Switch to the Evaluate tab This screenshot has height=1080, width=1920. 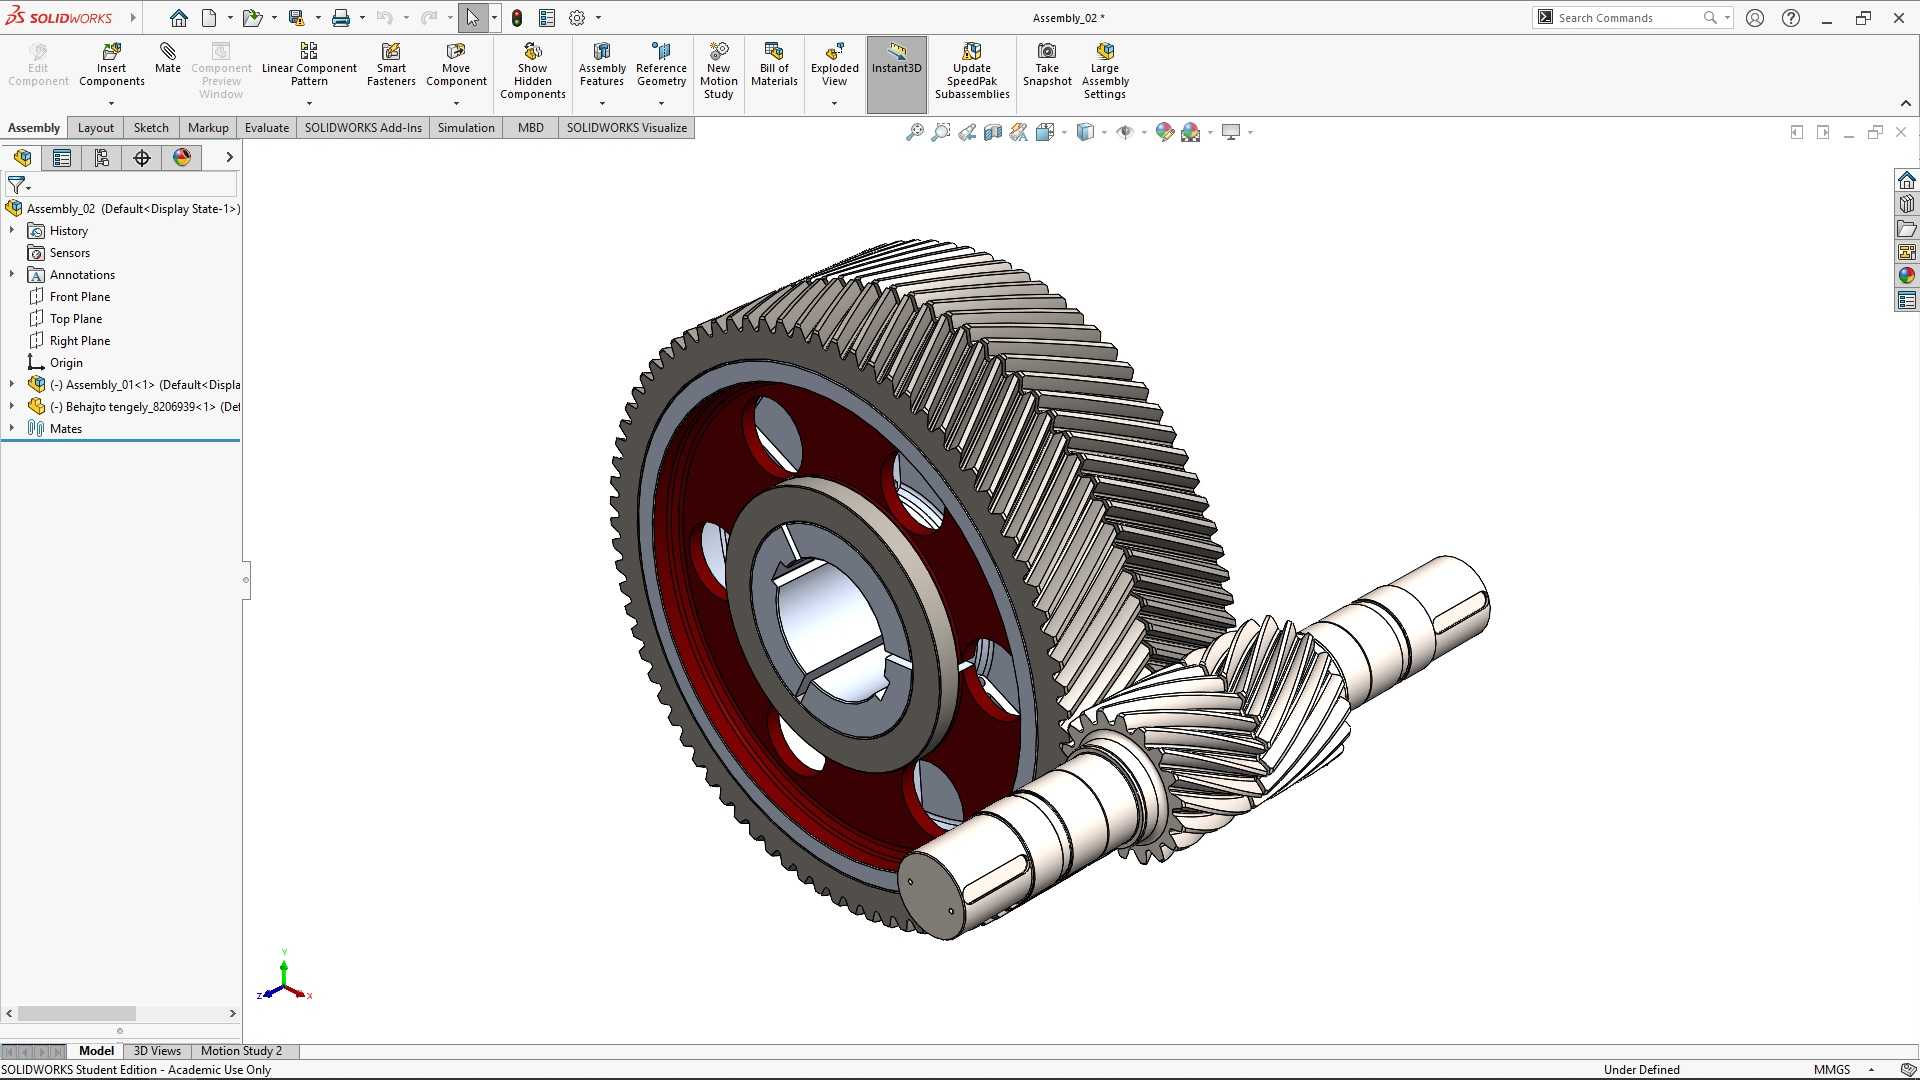pos(267,128)
